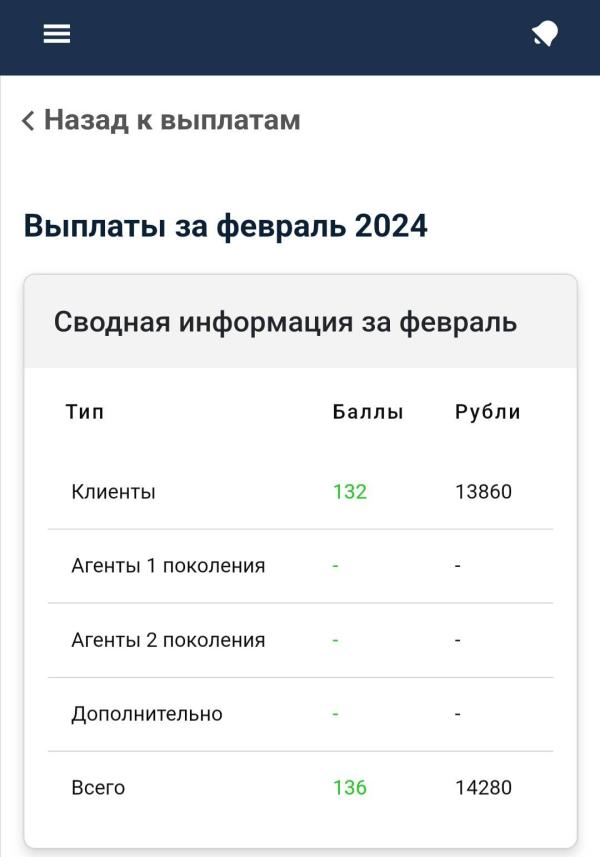Open the hamburger menu
The height and width of the screenshot is (857, 600).
[x=57, y=33]
